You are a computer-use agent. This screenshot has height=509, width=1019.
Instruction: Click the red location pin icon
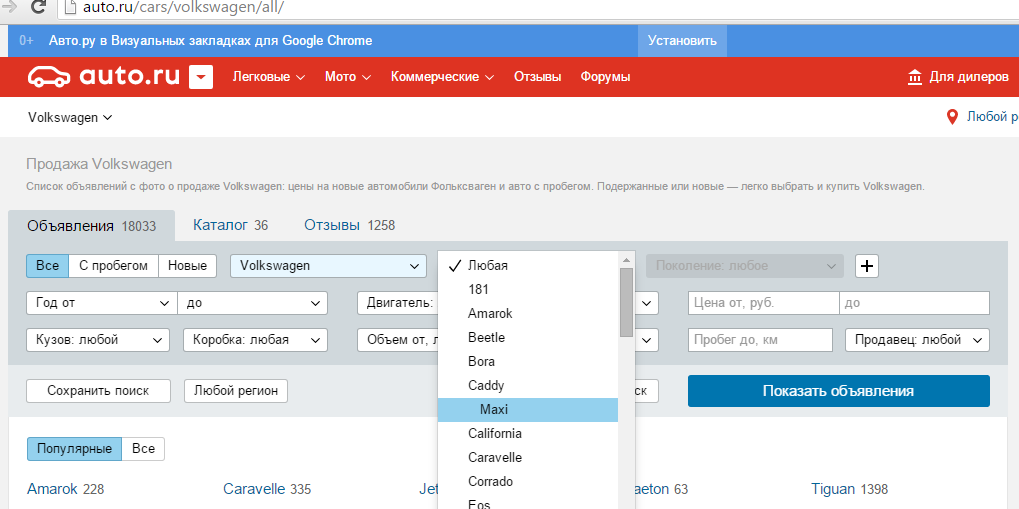pyautogui.click(x=952, y=117)
